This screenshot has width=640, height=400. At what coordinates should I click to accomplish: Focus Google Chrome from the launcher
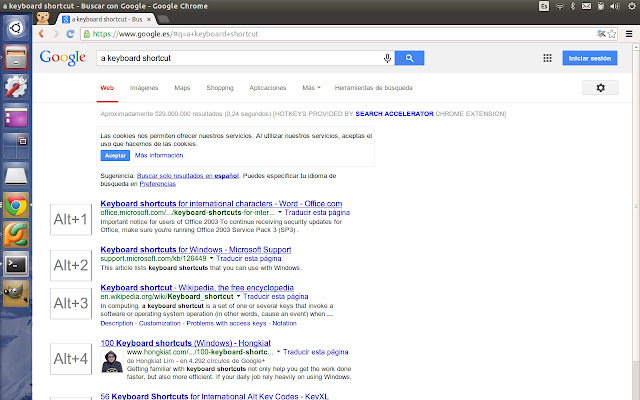[16, 205]
